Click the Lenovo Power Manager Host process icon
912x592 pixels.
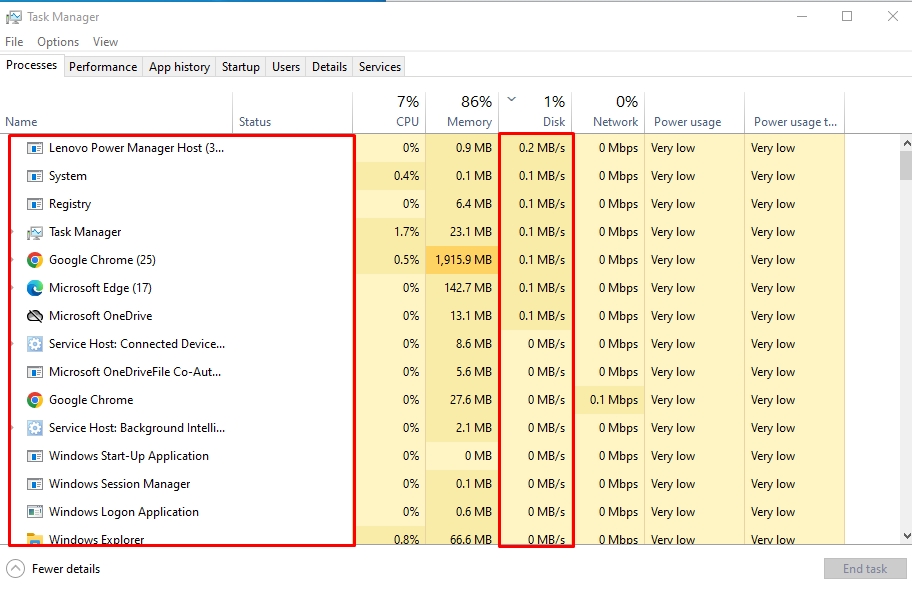coord(35,148)
